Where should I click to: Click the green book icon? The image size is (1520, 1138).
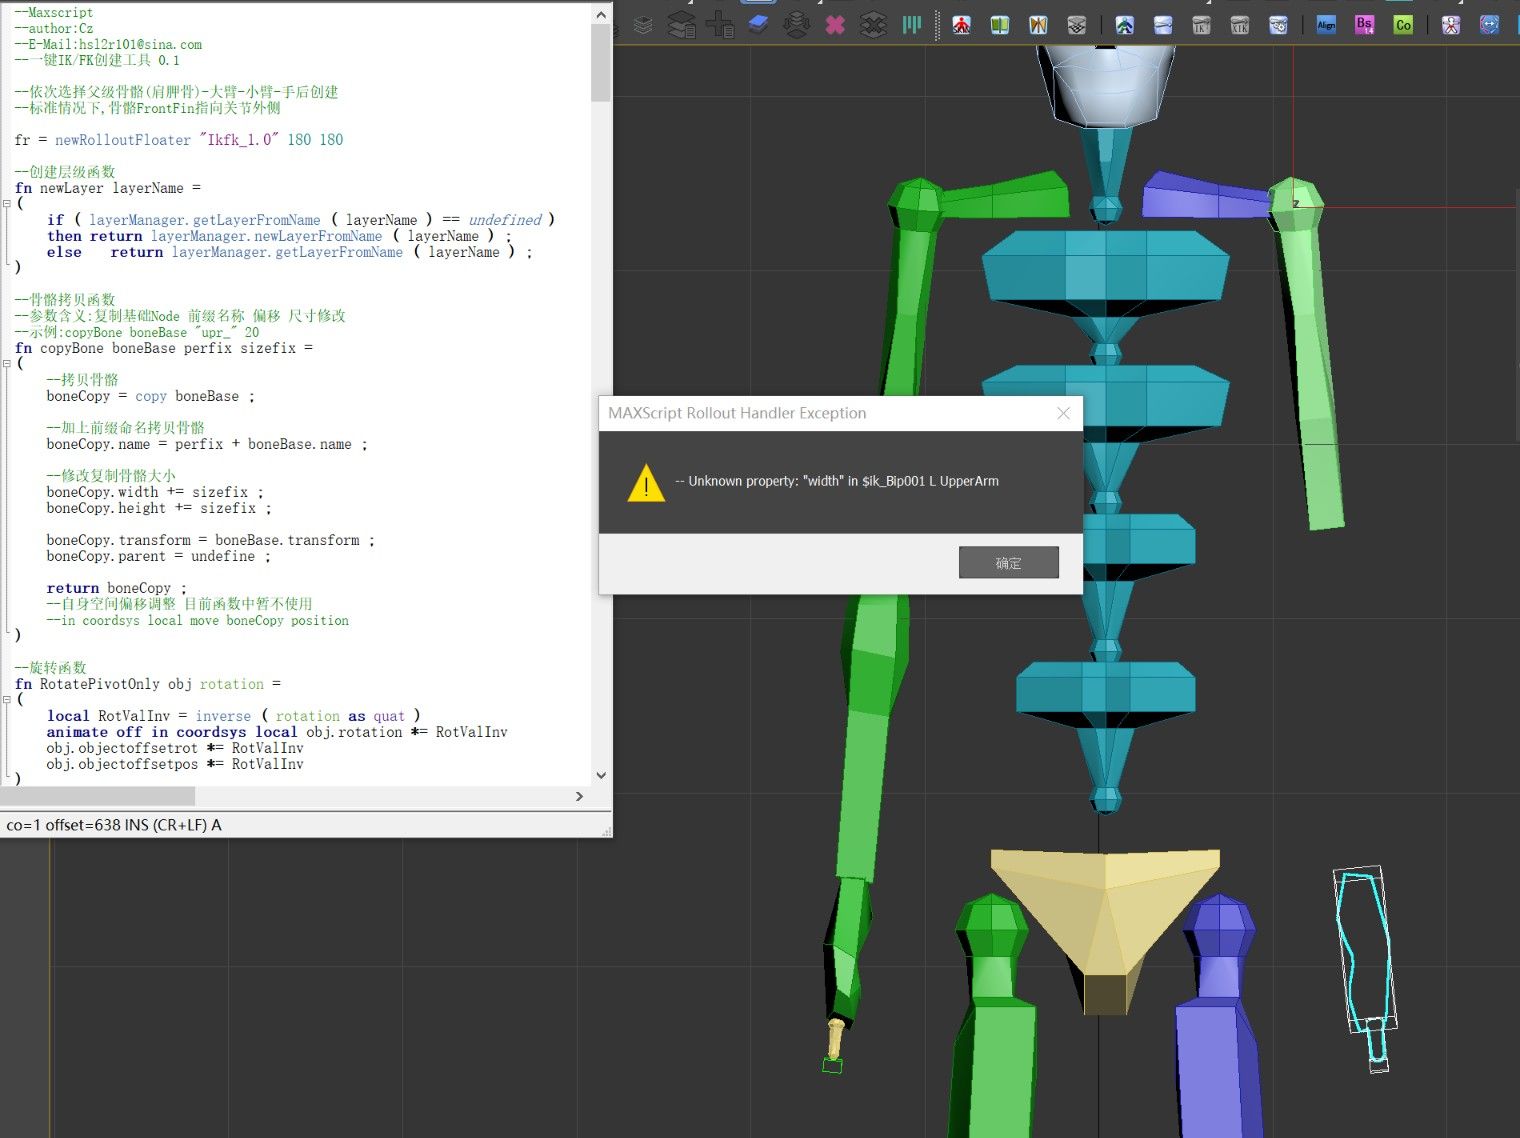click(x=999, y=25)
